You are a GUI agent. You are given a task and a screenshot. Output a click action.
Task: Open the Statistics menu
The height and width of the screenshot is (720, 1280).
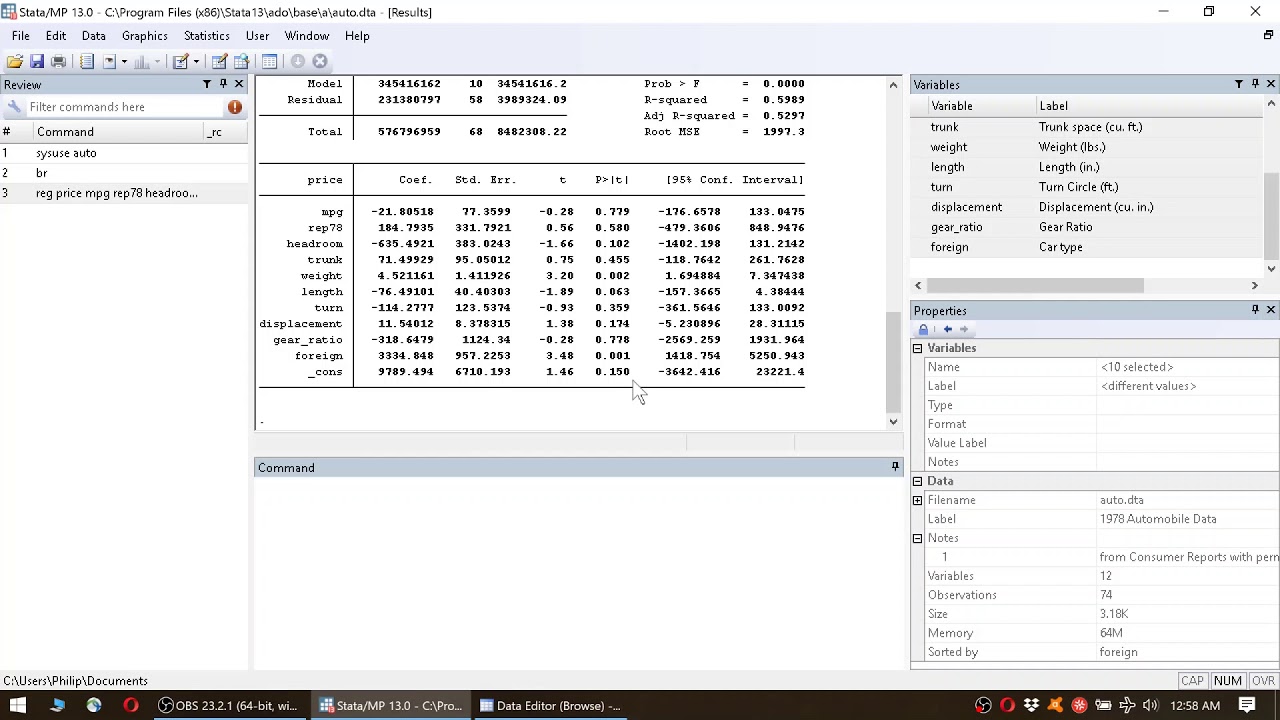point(207,36)
